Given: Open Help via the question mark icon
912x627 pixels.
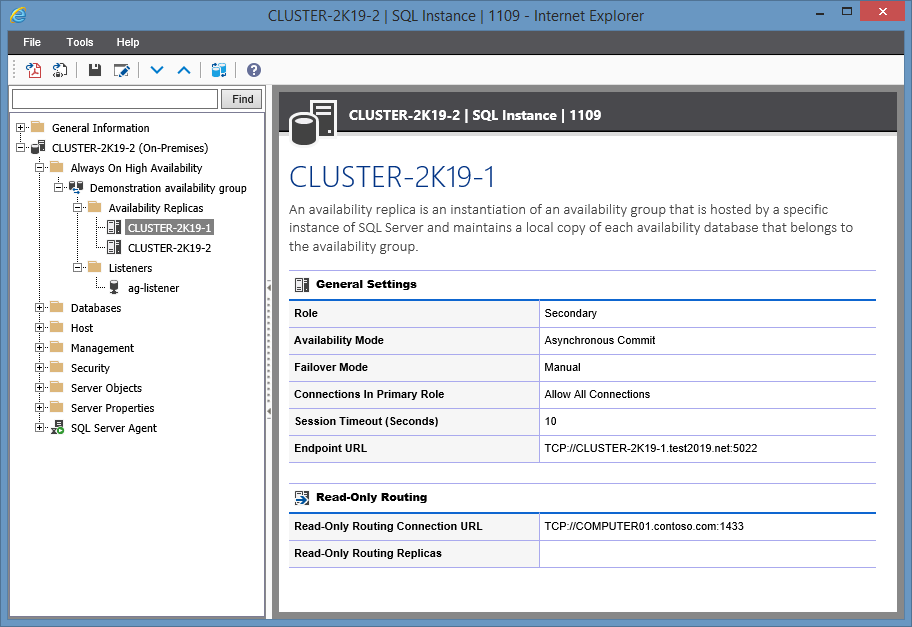Looking at the screenshot, I should [253, 70].
